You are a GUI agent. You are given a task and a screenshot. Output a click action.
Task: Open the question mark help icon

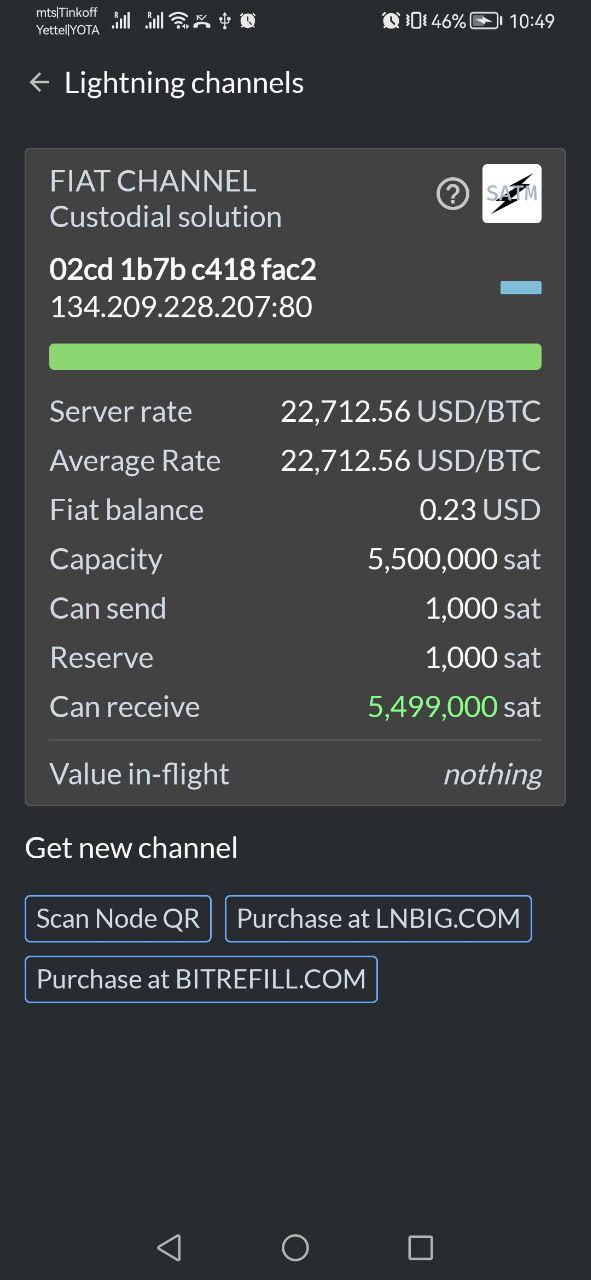coord(453,194)
